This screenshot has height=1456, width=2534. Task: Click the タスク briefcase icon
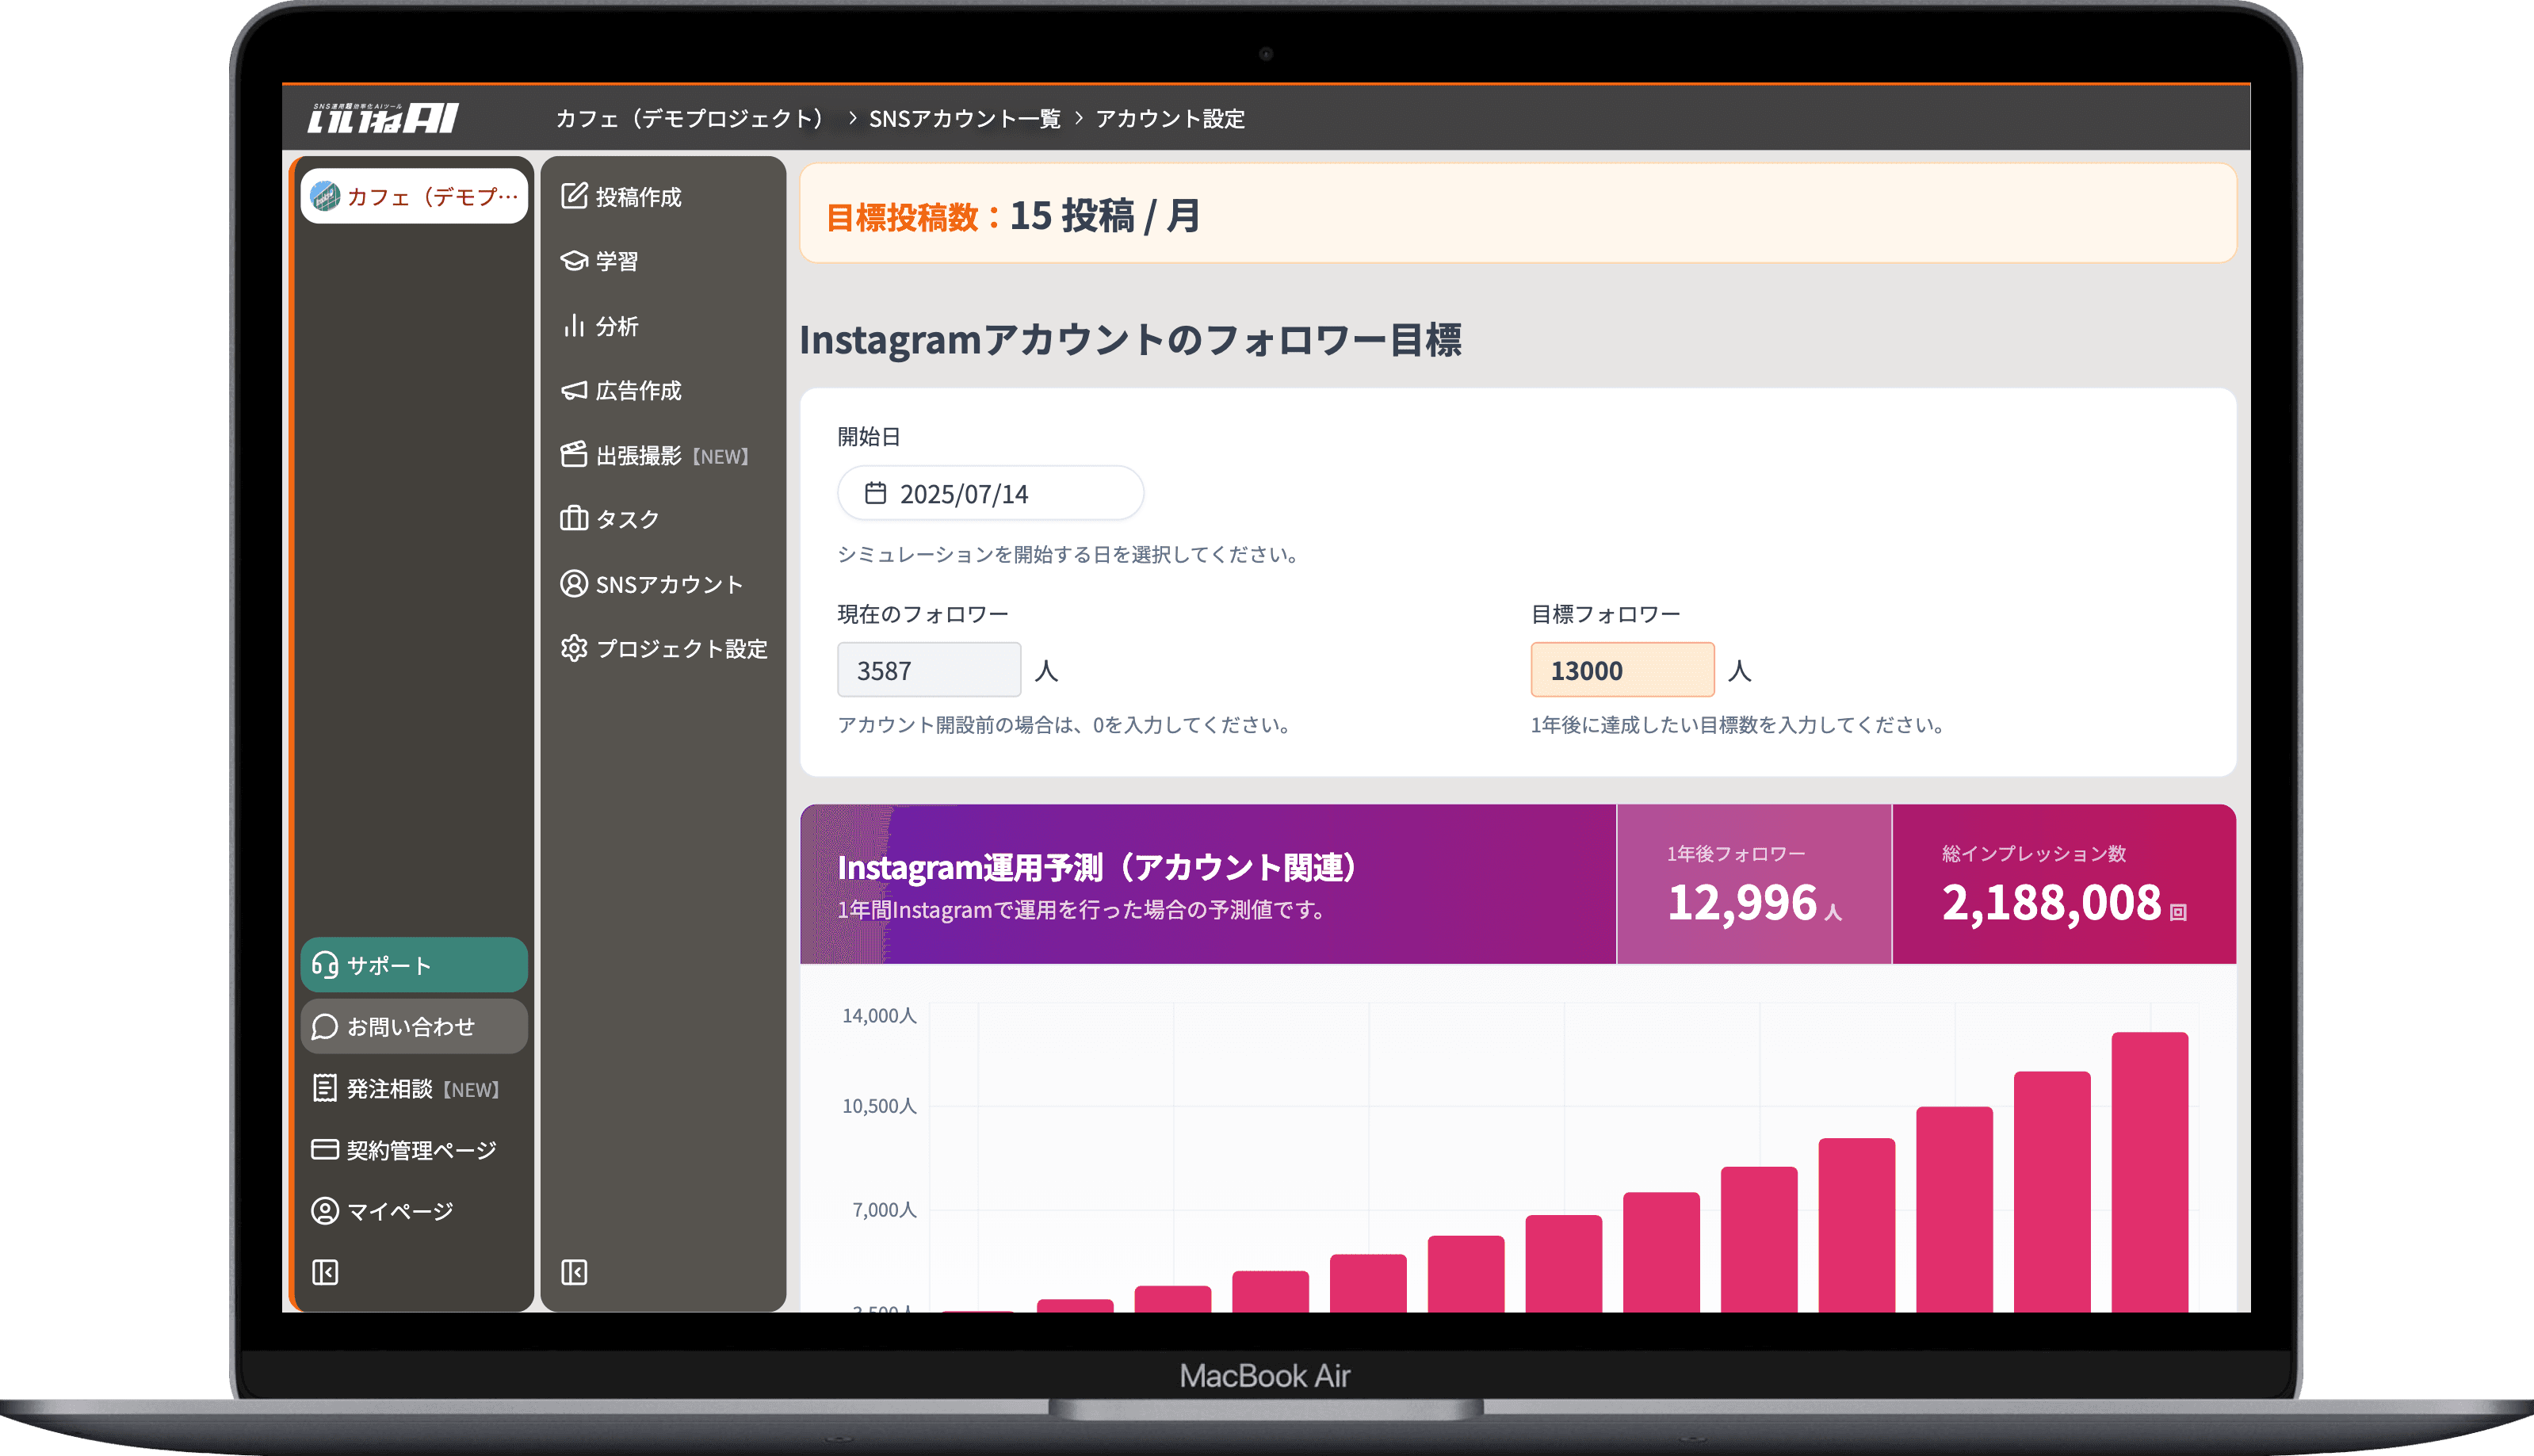(x=574, y=519)
